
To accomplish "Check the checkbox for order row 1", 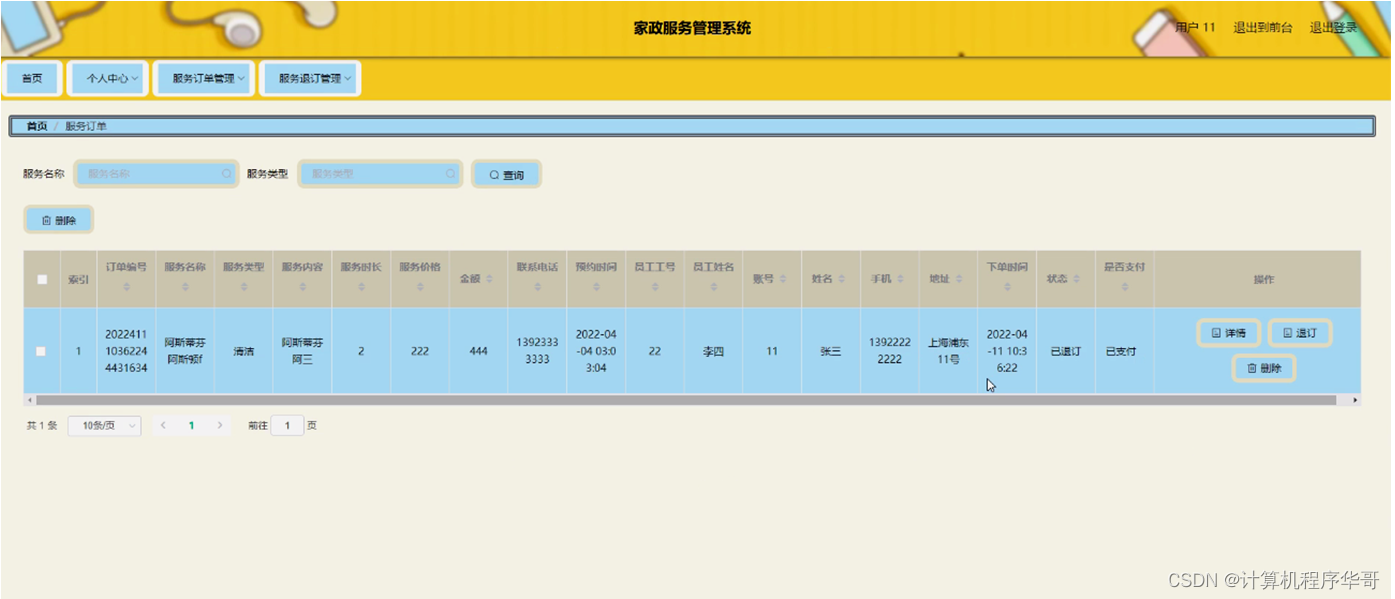I will pos(41,351).
